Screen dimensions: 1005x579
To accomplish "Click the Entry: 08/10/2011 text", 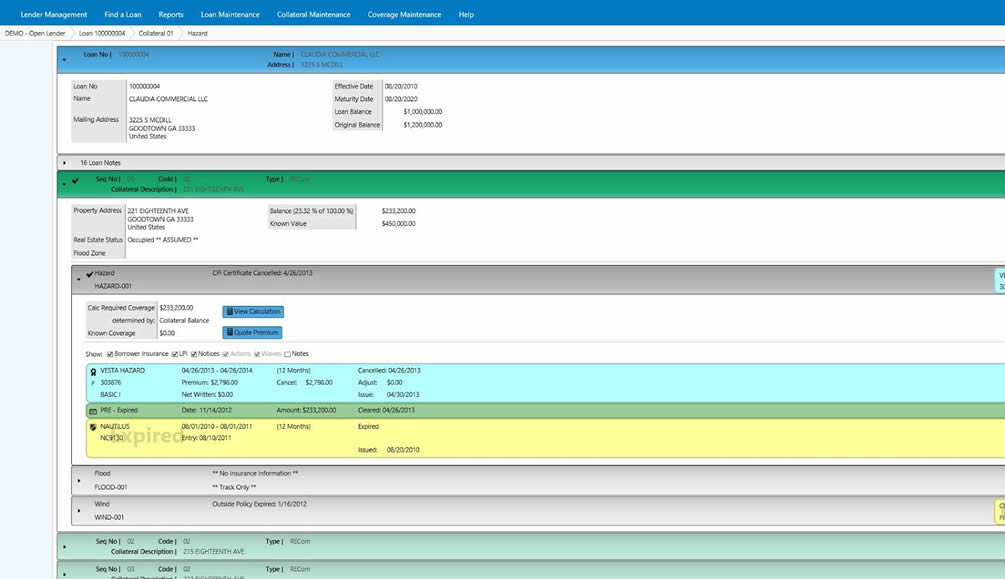I will tap(206, 439).
